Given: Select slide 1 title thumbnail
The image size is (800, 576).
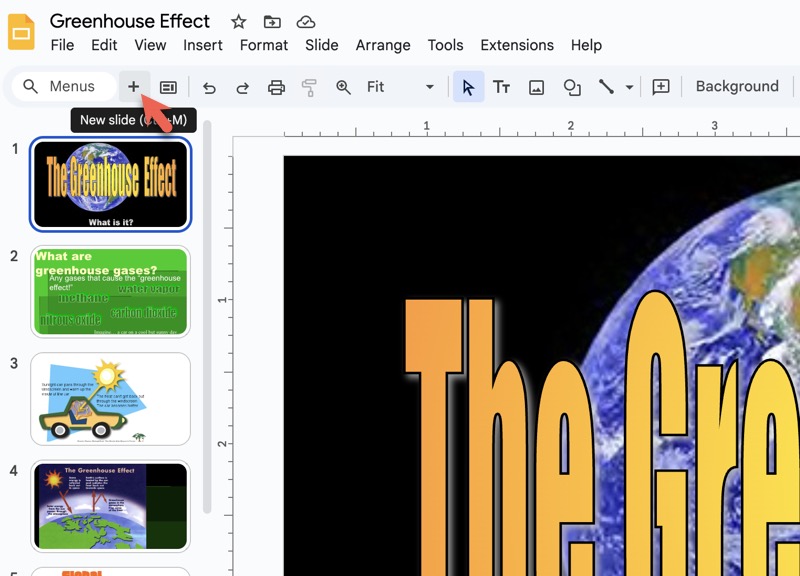Looking at the screenshot, I should [111, 184].
